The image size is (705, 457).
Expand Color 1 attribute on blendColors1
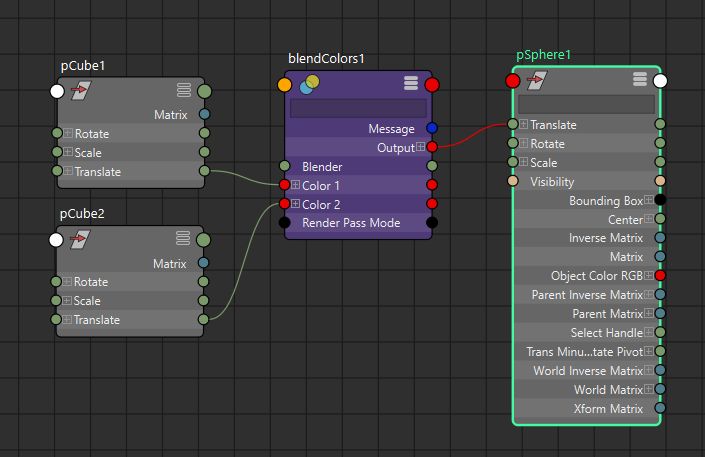pos(295,186)
